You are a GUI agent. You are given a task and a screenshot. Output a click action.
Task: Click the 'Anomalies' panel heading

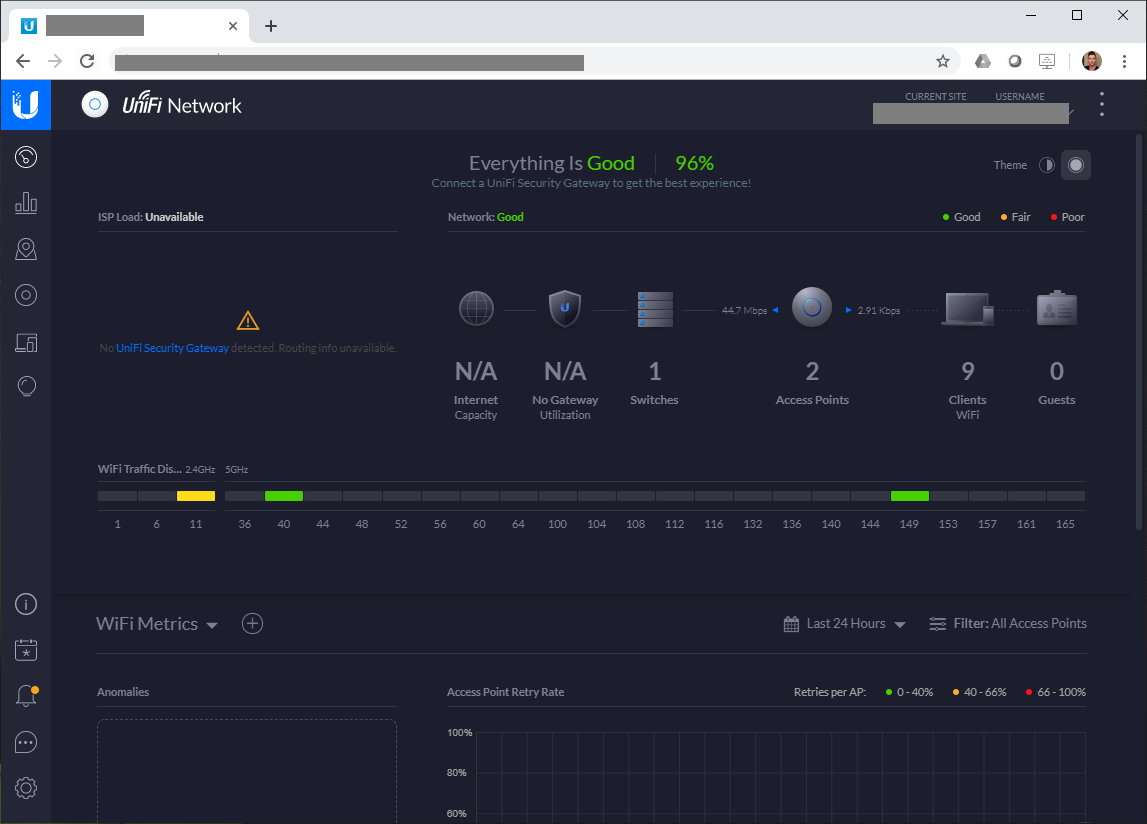point(123,692)
